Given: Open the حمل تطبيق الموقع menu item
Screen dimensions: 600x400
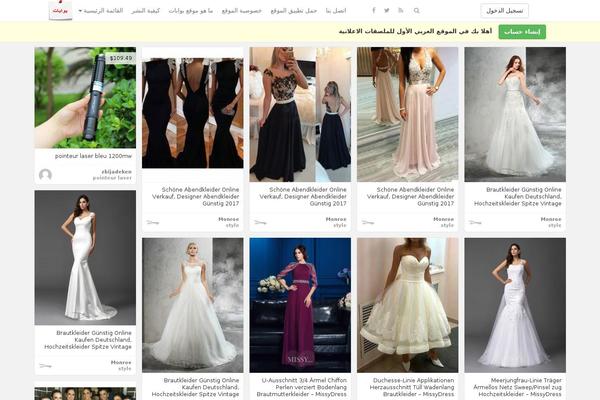Looking at the screenshot, I should tap(294, 11).
